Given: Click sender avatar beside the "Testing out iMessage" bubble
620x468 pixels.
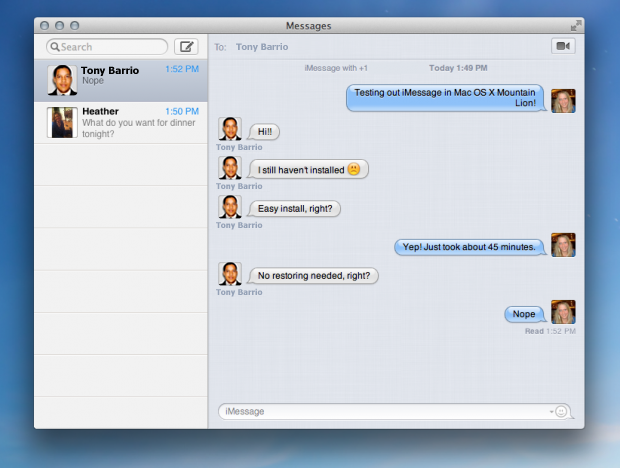Looking at the screenshot, I should pyautogui.click(x=563, y=101).
